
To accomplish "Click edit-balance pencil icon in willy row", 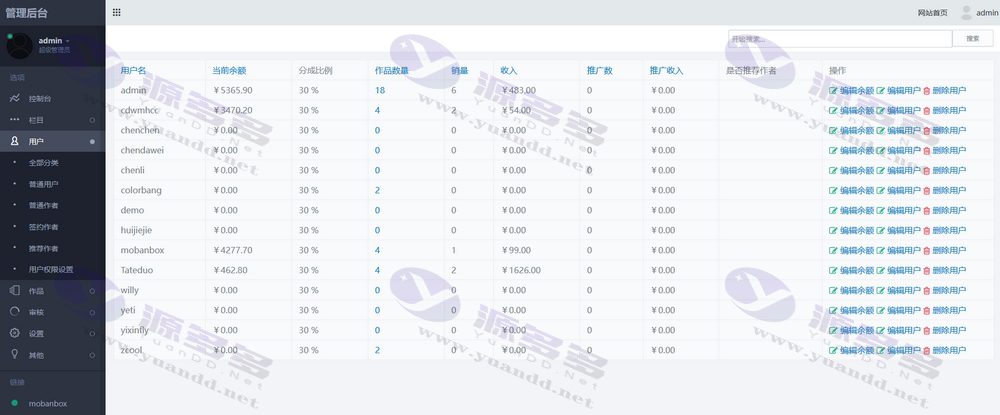I will 833,290.
